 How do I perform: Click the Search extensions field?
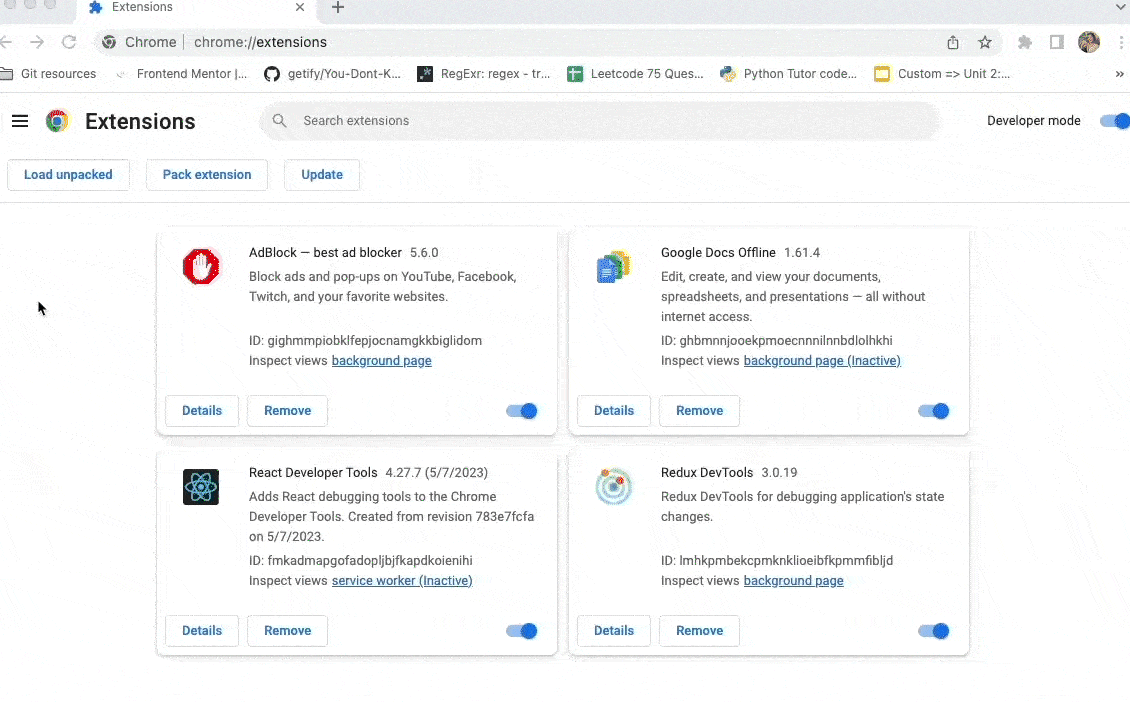pyautogui.click(x=600, y=121)
